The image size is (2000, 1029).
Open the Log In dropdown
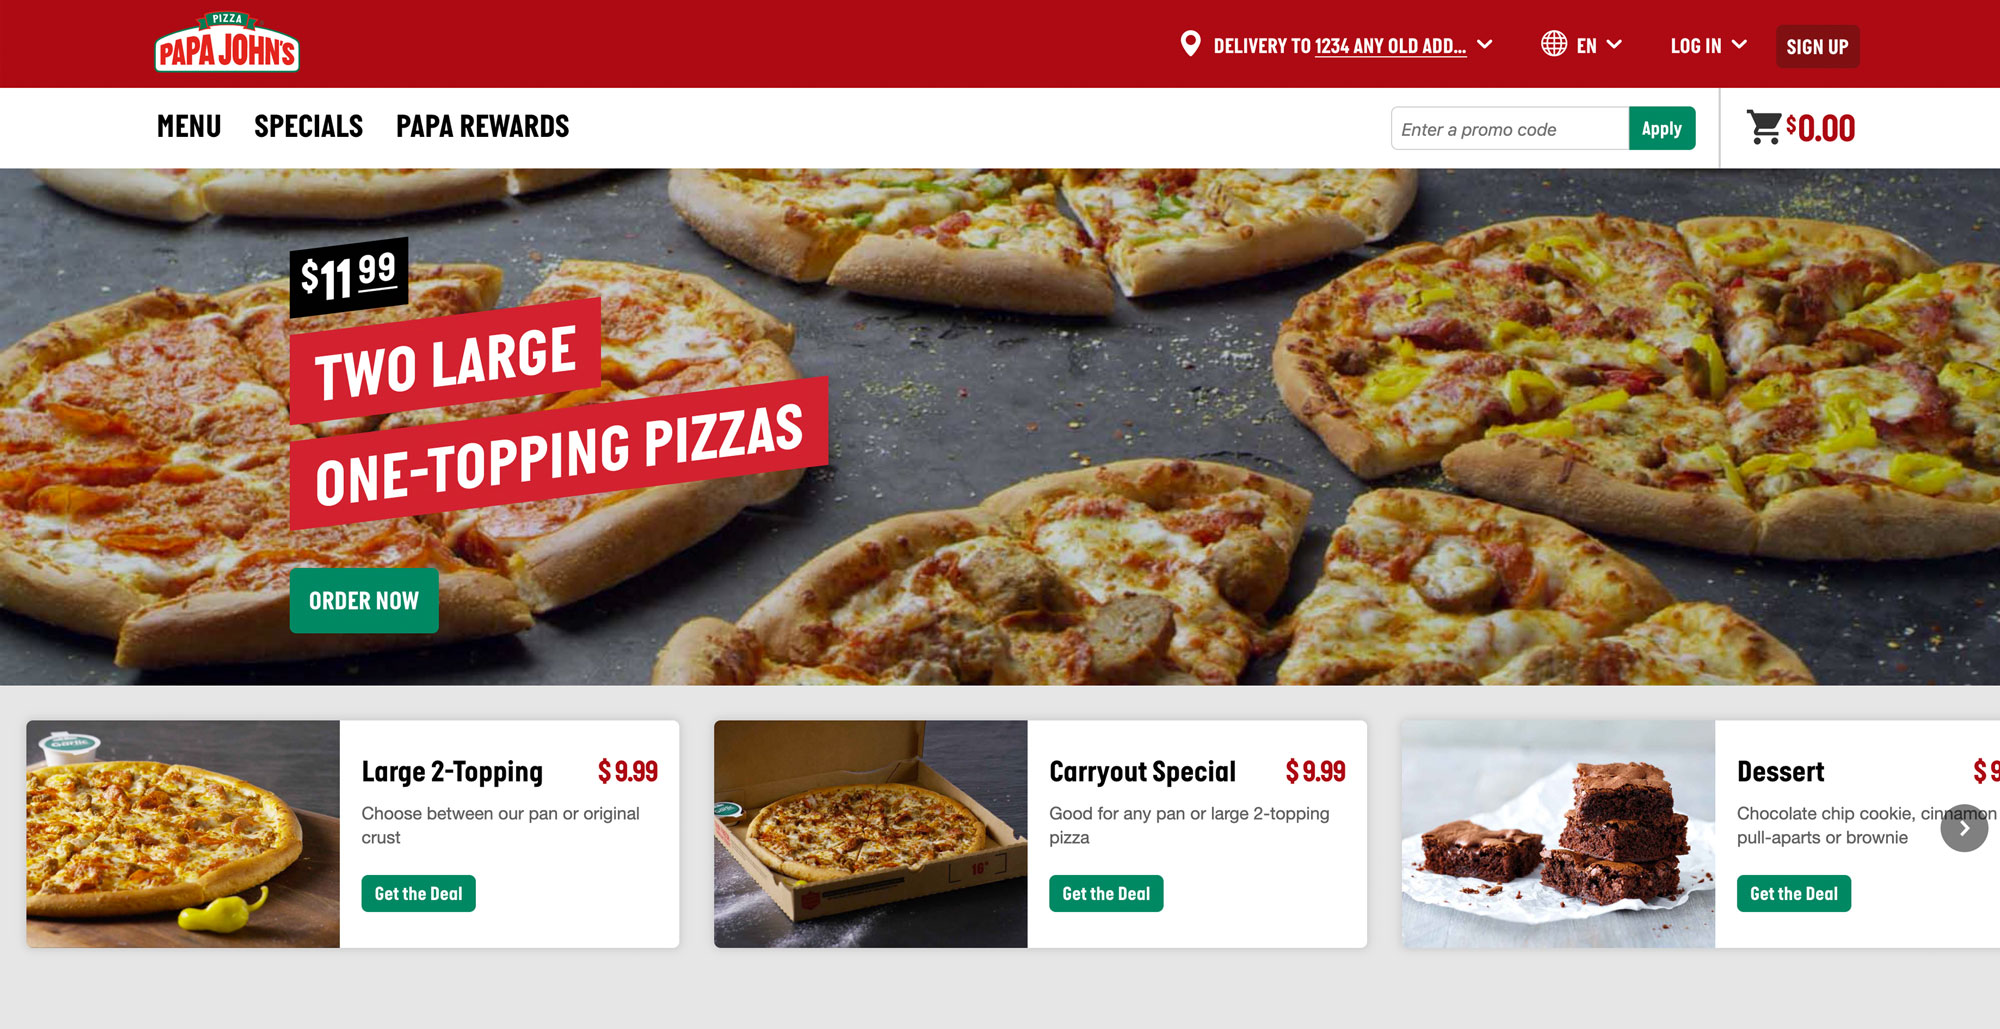[1708, 45]
